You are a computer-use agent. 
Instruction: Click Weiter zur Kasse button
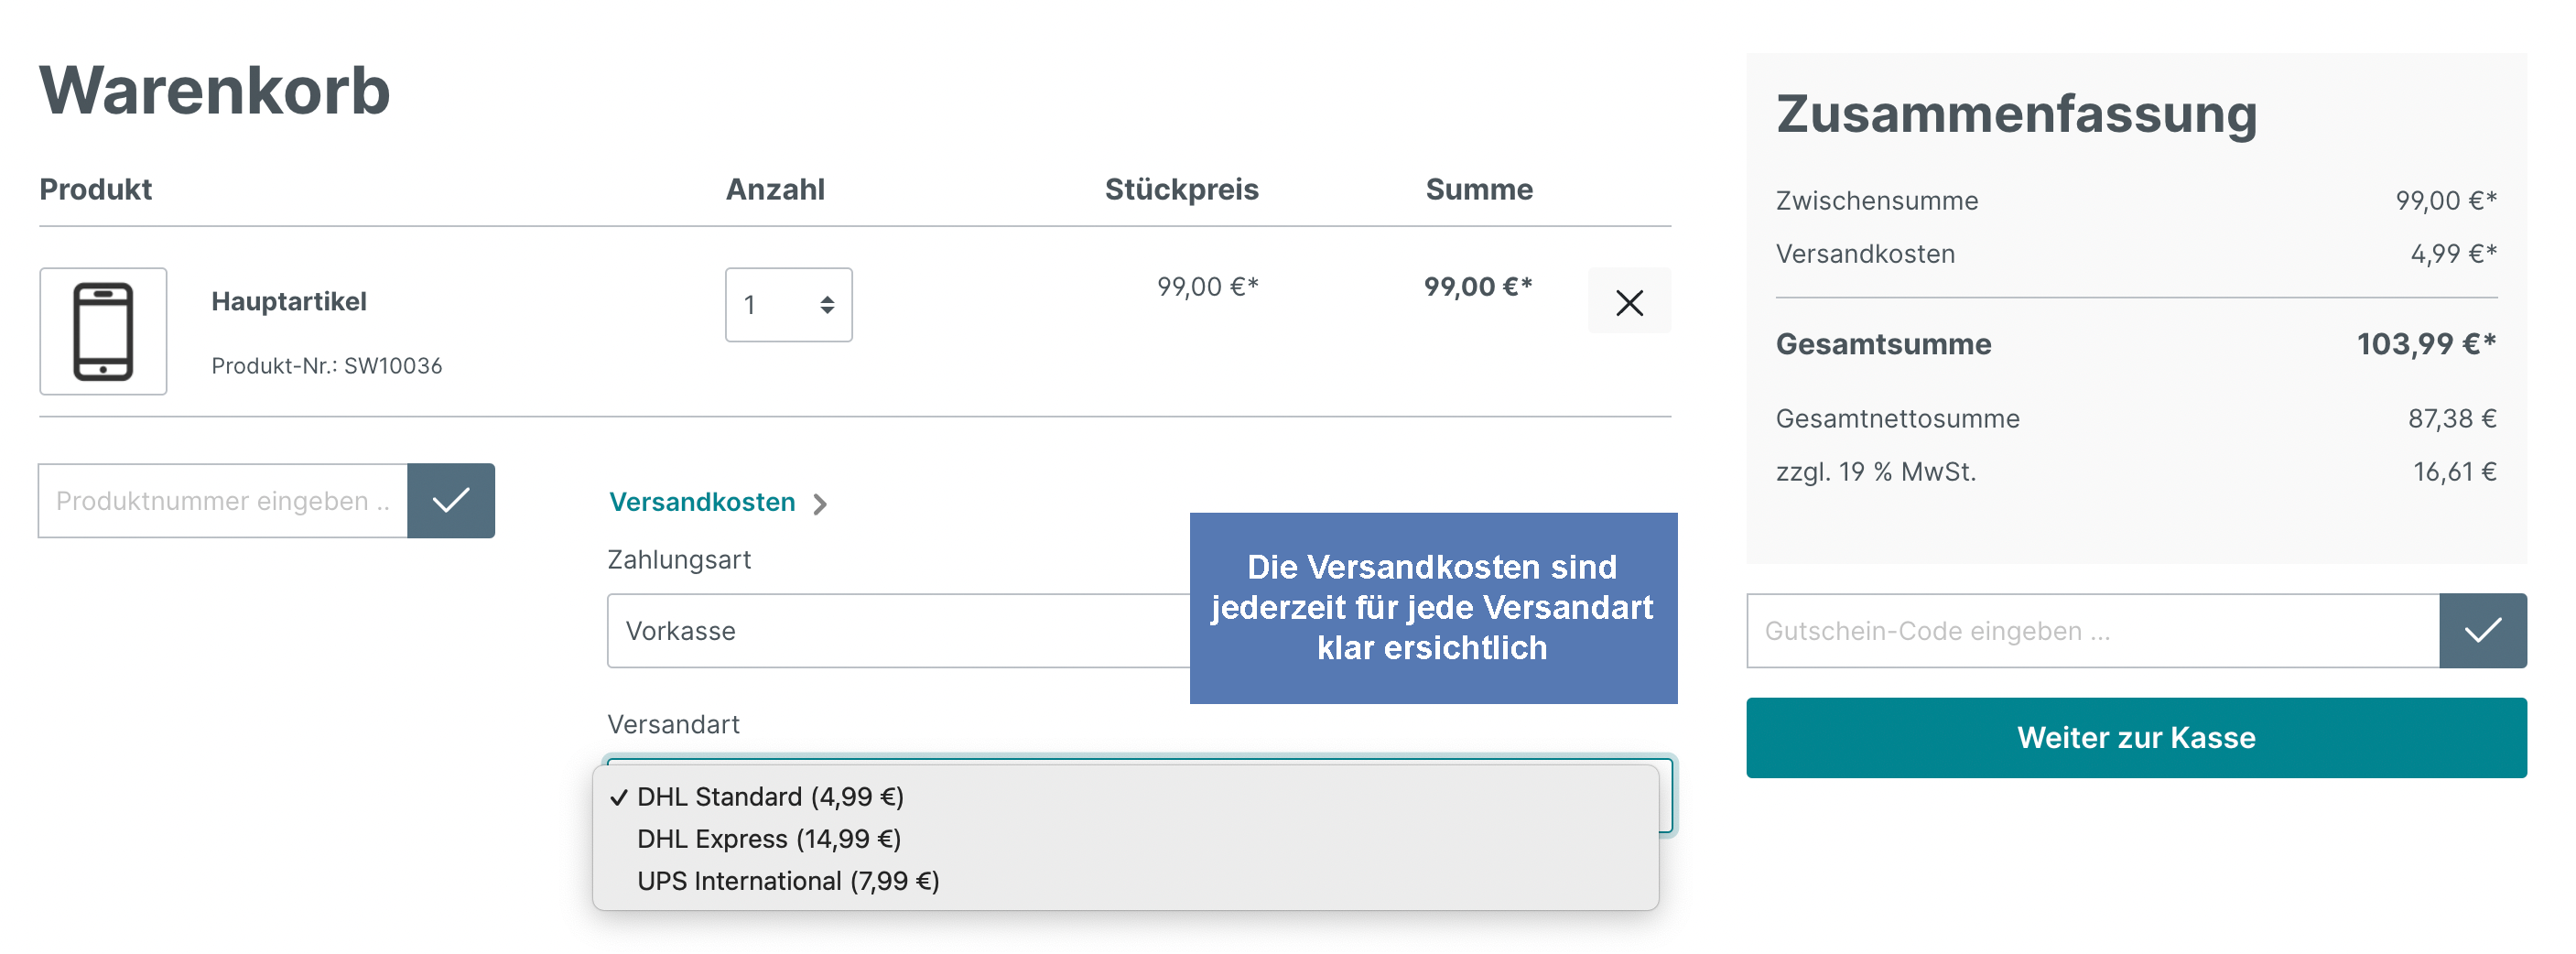tap(2136, 738)
